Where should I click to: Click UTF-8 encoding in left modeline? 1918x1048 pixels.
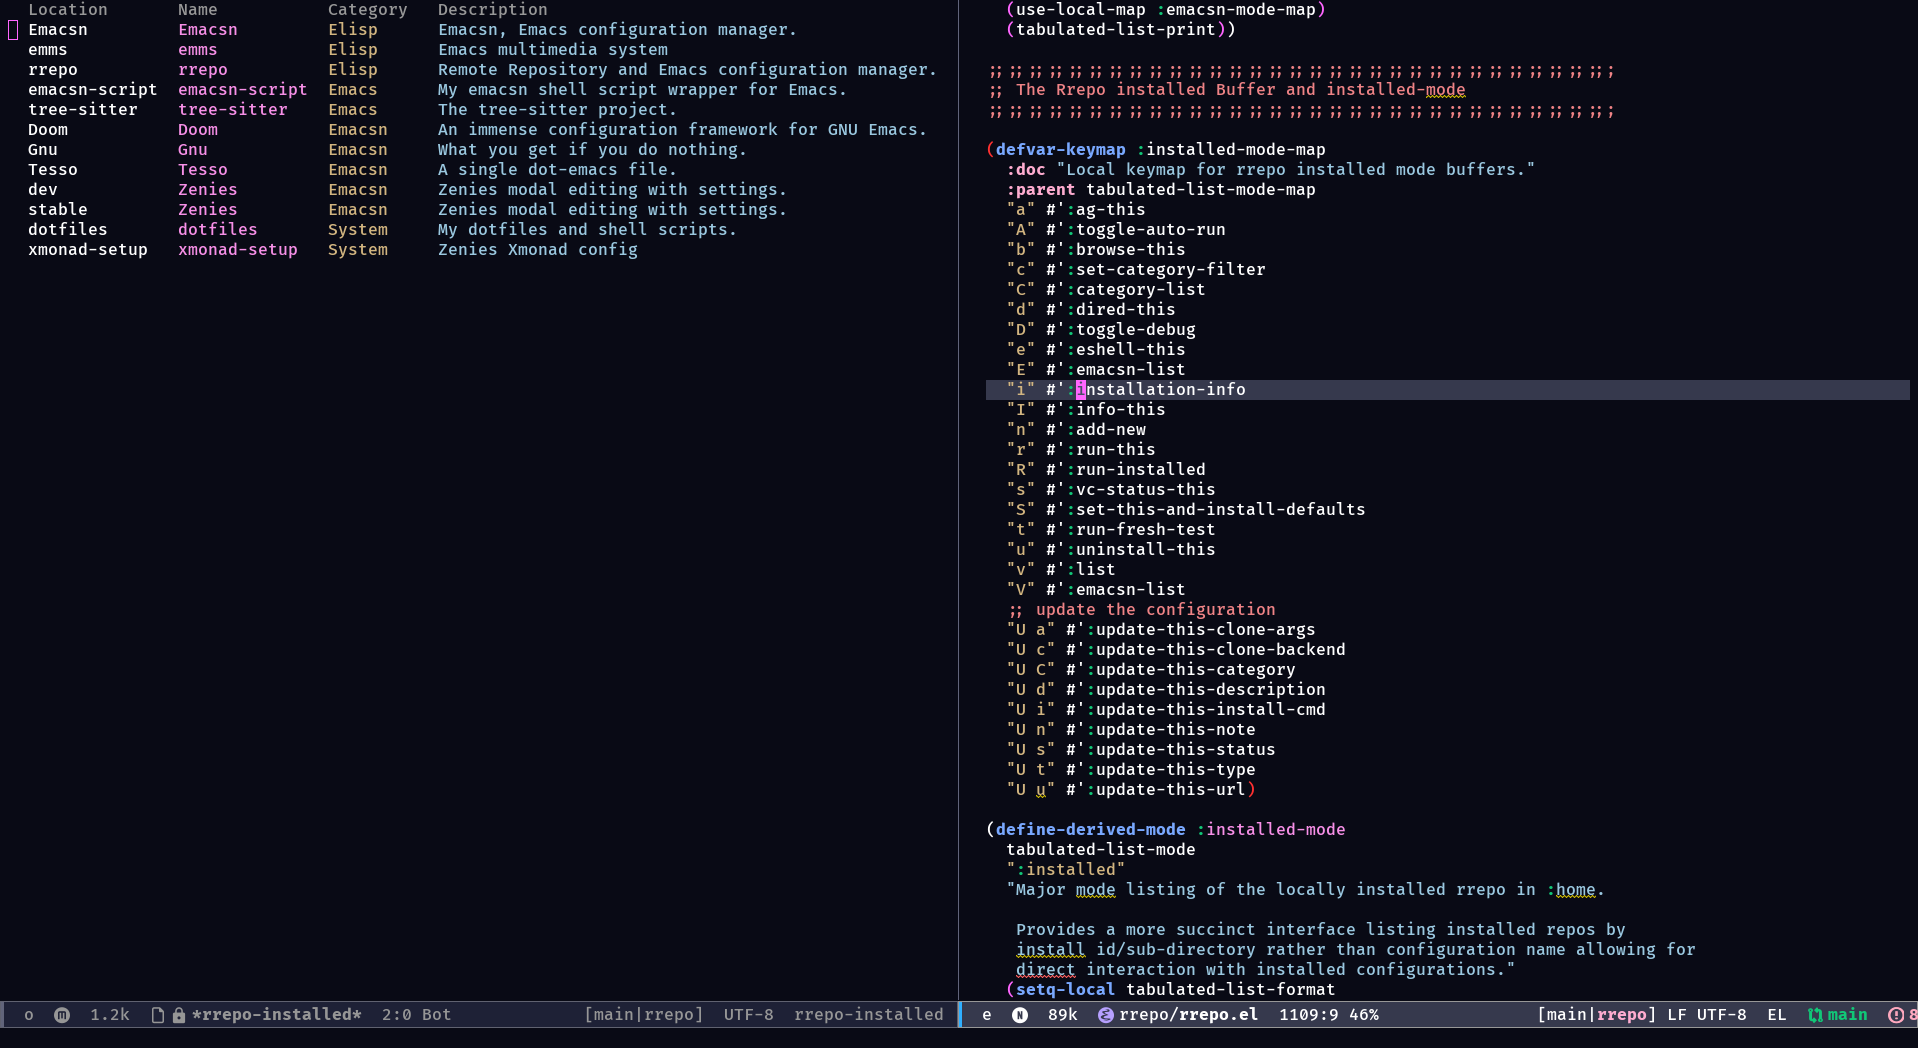(x=748, y=1015)
